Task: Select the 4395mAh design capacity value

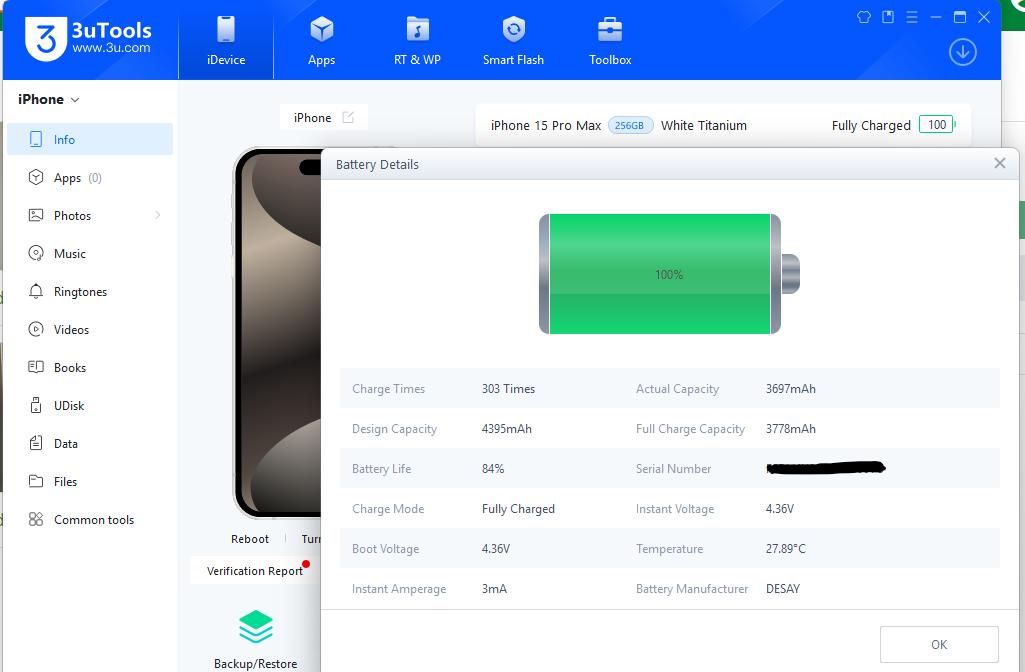Action: [507, 429]
